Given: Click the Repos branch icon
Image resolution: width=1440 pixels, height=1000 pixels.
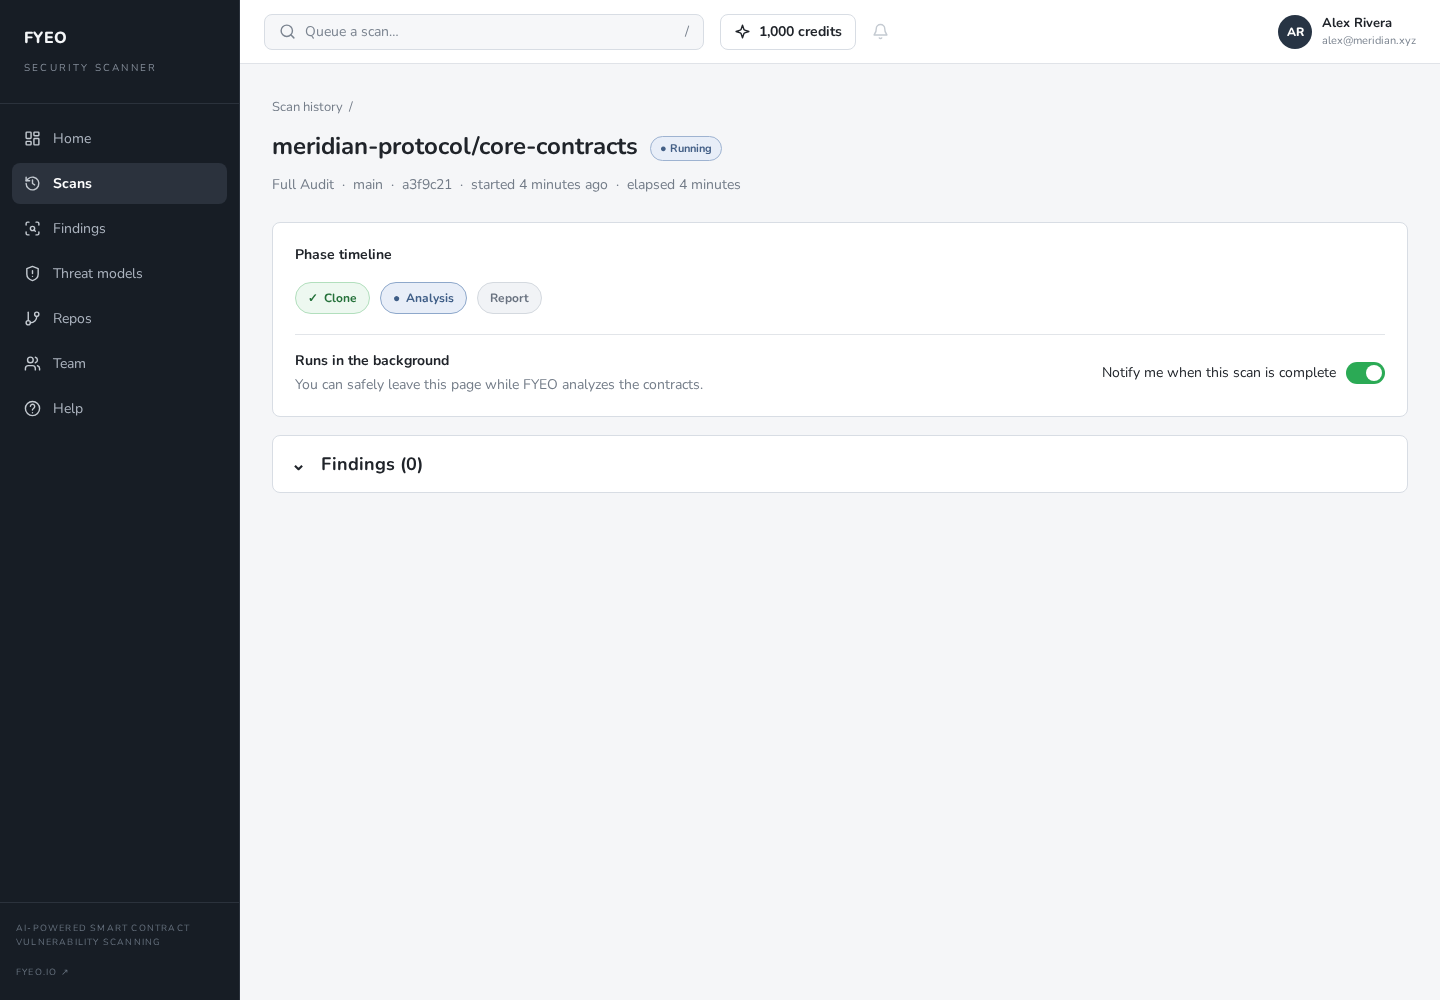Looking at the screenshot, I should coord(33,319).
